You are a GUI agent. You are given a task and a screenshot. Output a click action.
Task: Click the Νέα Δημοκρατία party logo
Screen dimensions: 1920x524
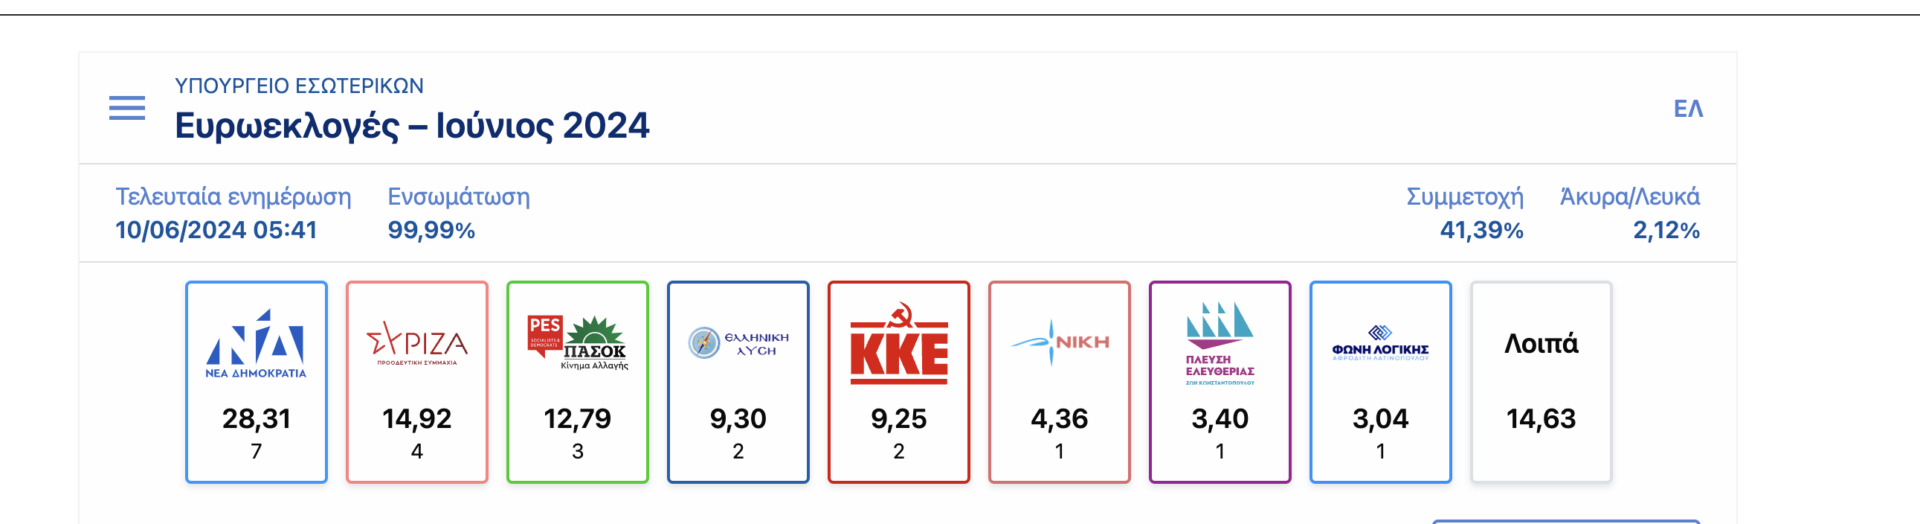[x=256, y=344]
